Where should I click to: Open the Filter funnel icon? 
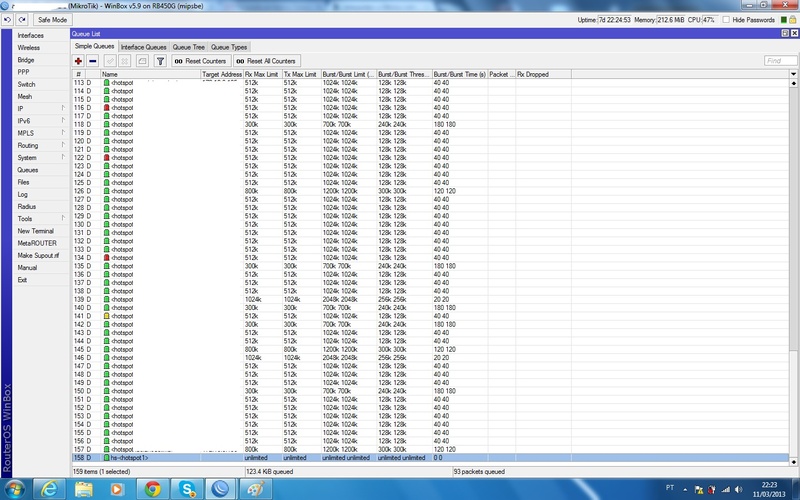point(160,61)
